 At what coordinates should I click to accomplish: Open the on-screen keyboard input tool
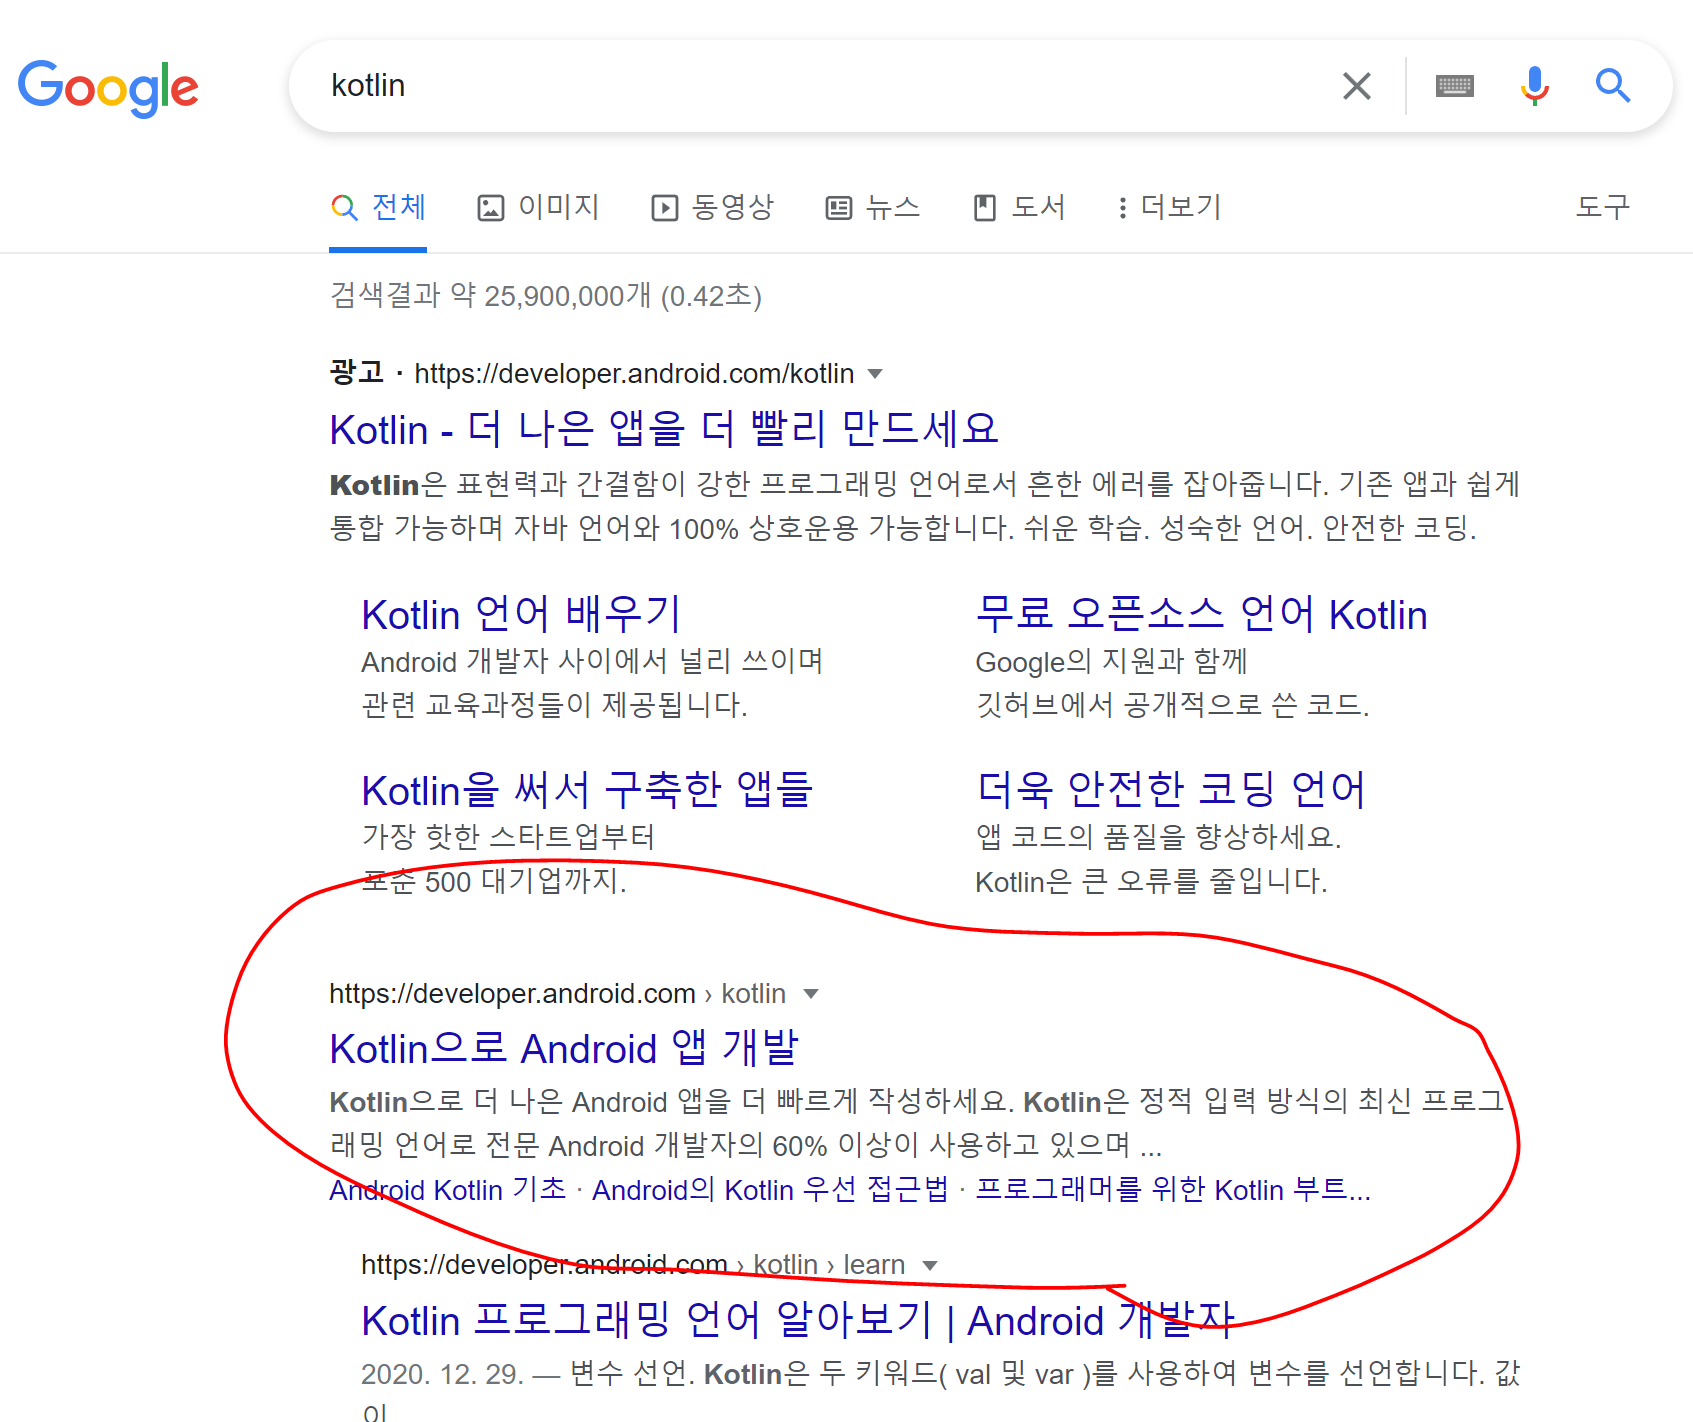(x=1454, y=86)
